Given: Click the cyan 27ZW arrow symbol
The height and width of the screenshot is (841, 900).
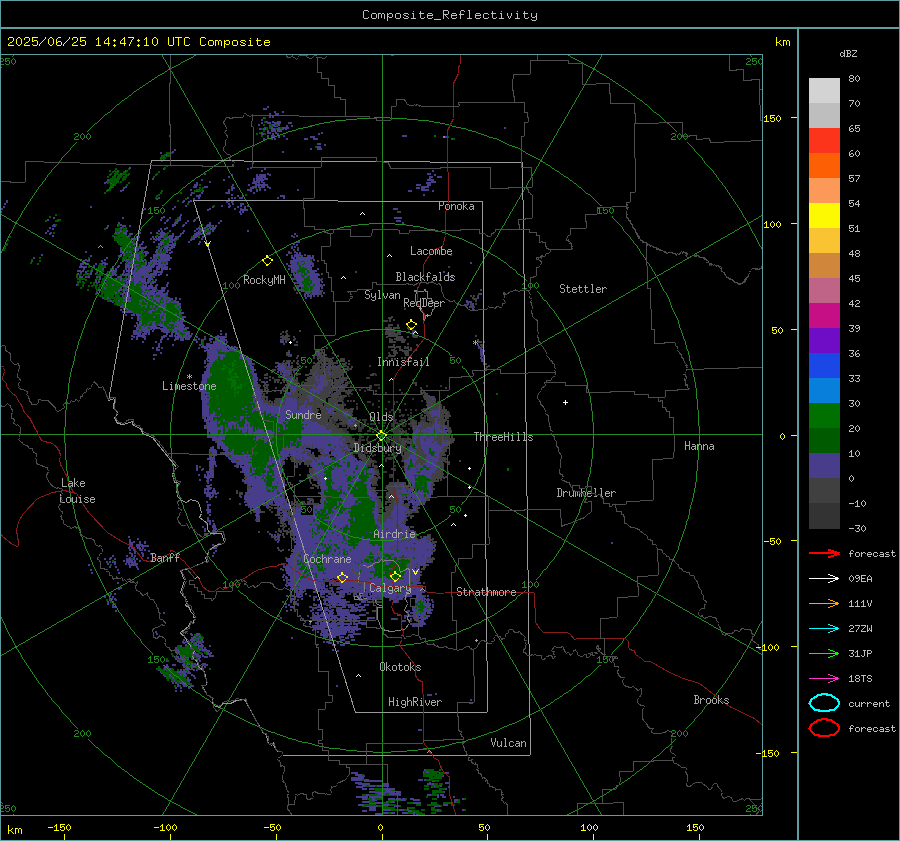Looking at the screenshot, I should coord(824,629).
